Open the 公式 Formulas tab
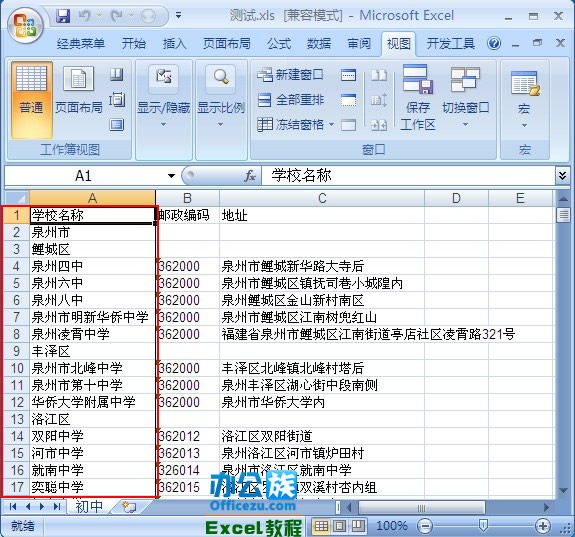Viewport: 575px width, 537px height. click(x=279, y=44)
